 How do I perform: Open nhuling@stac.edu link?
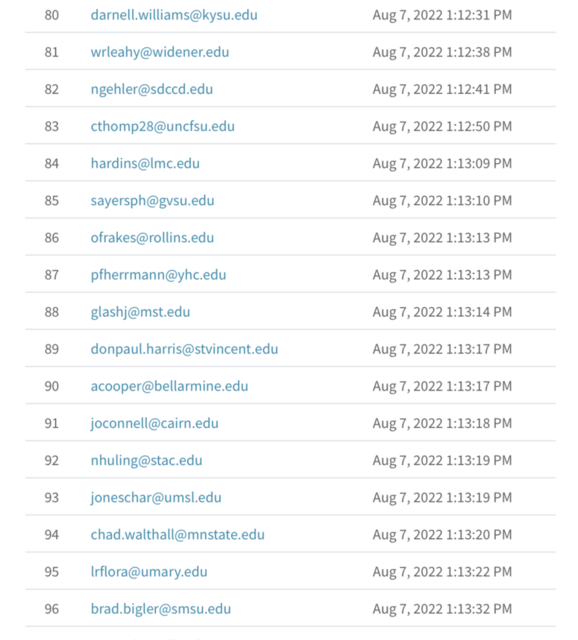pos(146,461)
